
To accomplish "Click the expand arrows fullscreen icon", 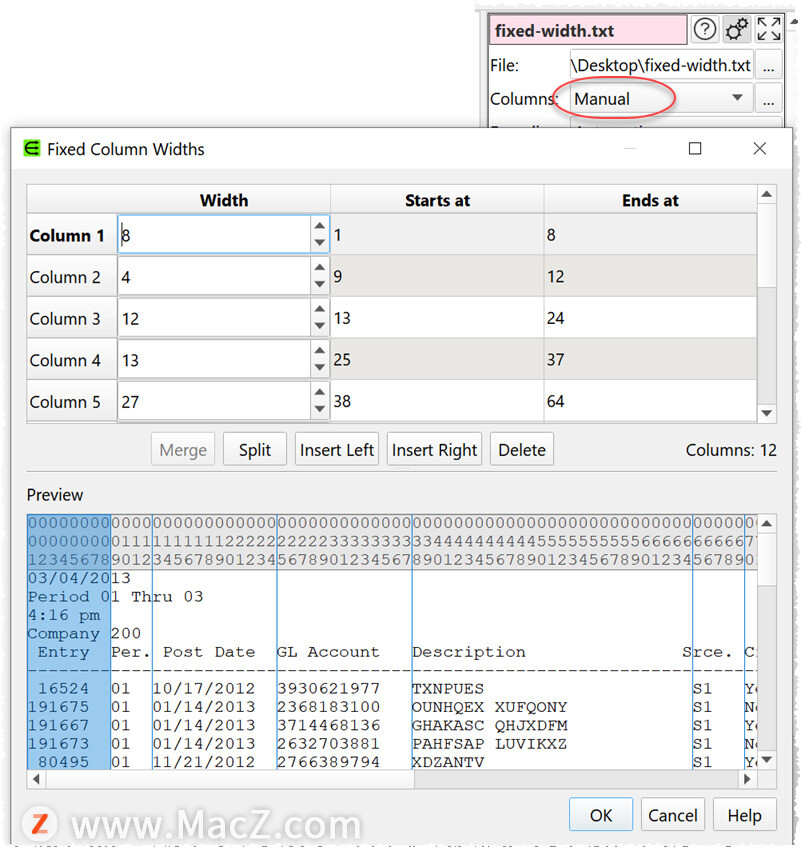I will tap(768, 29).
